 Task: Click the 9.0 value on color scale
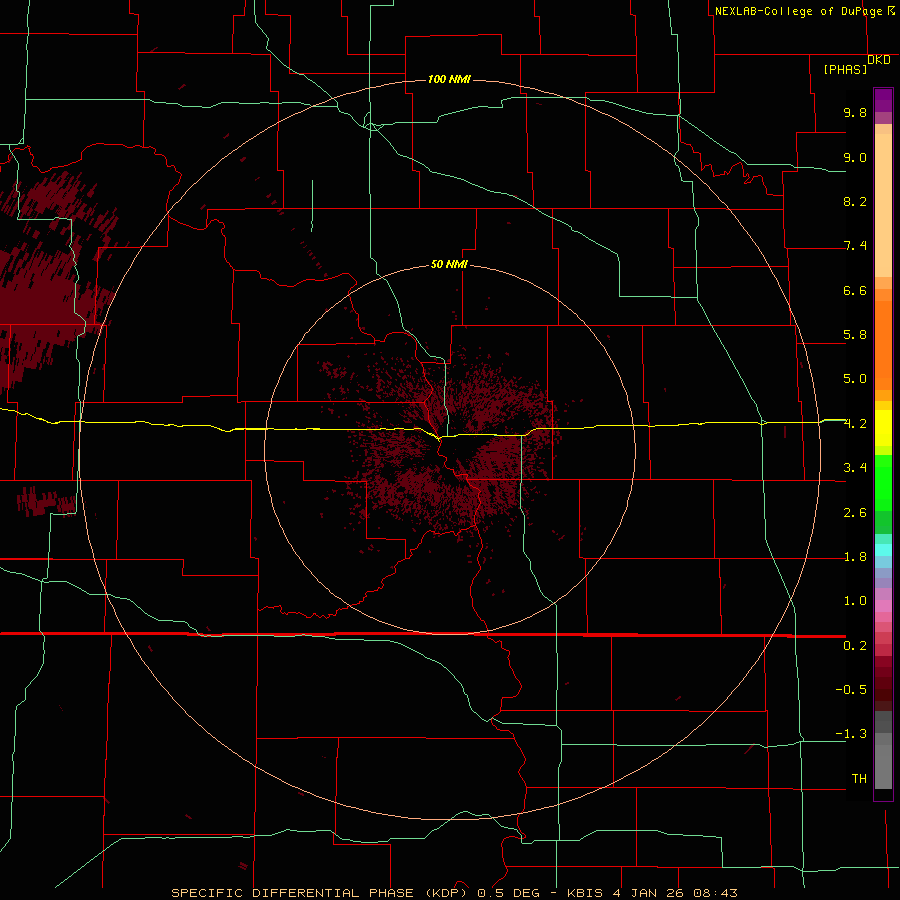coord(855,157)
